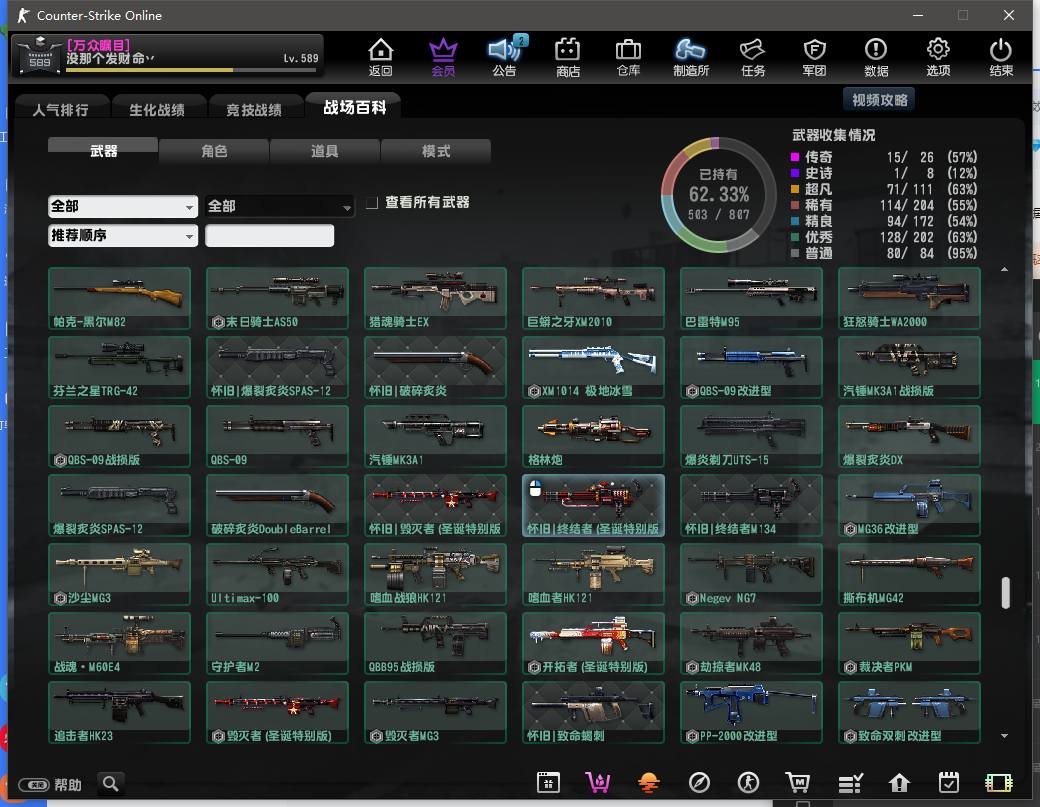Click the scroll down arrow of weapon list
Viewport: 1040px width, 807px height.
[1004, 736]
